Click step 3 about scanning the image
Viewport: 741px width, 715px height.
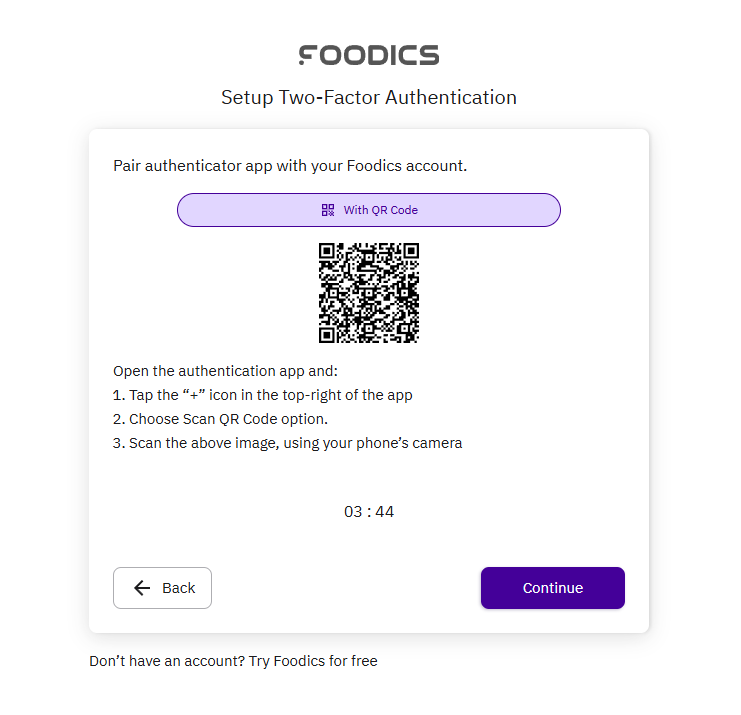coord(288,443)
